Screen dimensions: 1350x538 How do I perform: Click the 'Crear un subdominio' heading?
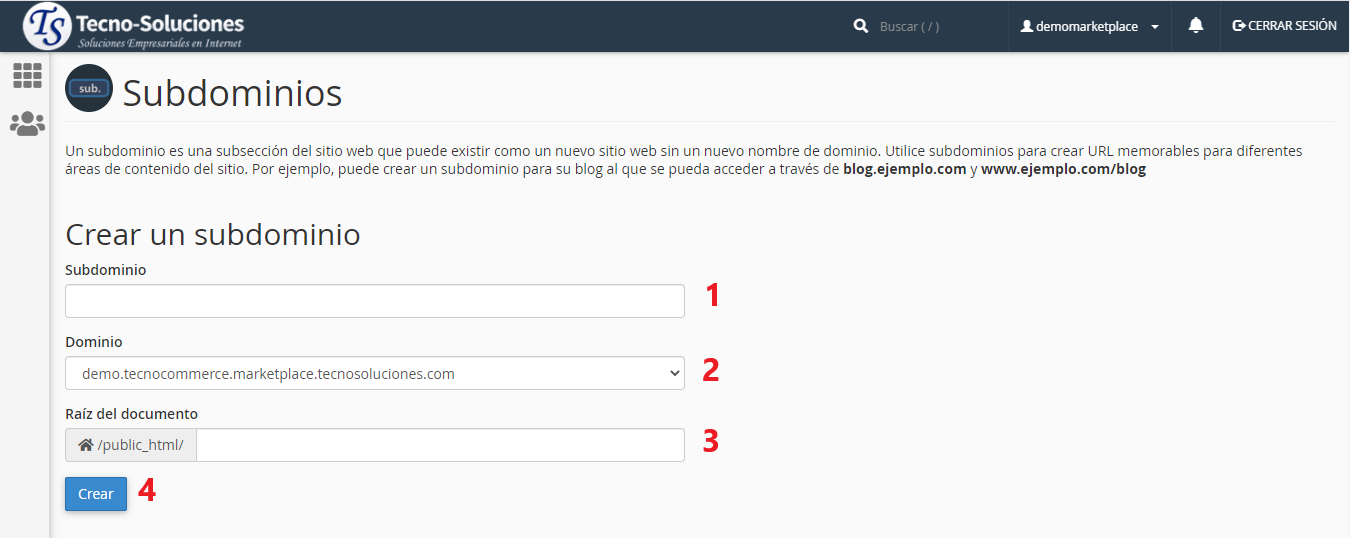click(212, 234)
